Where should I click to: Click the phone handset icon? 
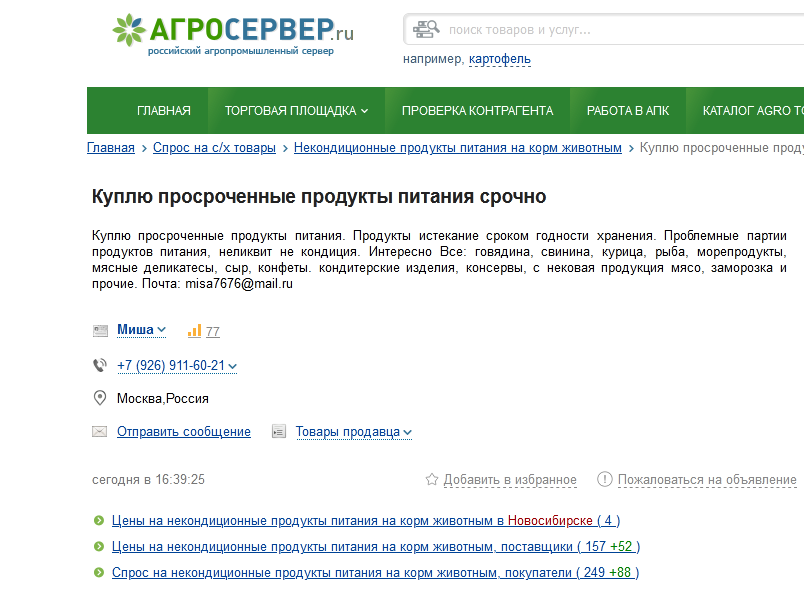(x=99, y=366)
